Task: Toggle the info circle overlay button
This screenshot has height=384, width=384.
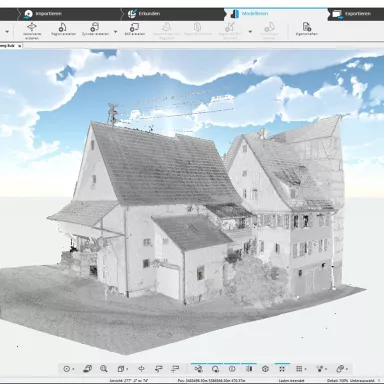Action: click(x=232, y=369)
